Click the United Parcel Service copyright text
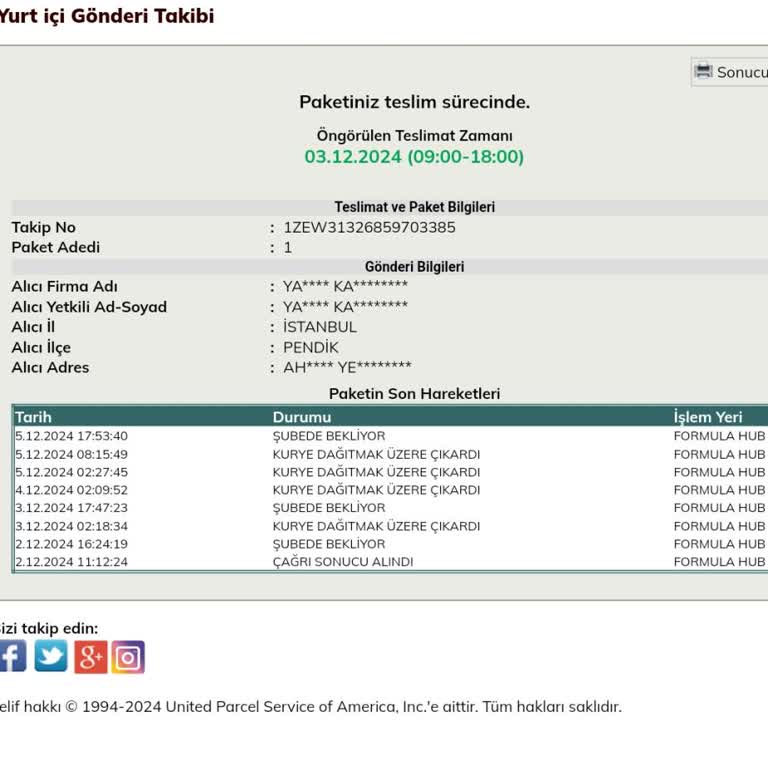This screenshot has width=768, height=768. (x=311, y=707)
